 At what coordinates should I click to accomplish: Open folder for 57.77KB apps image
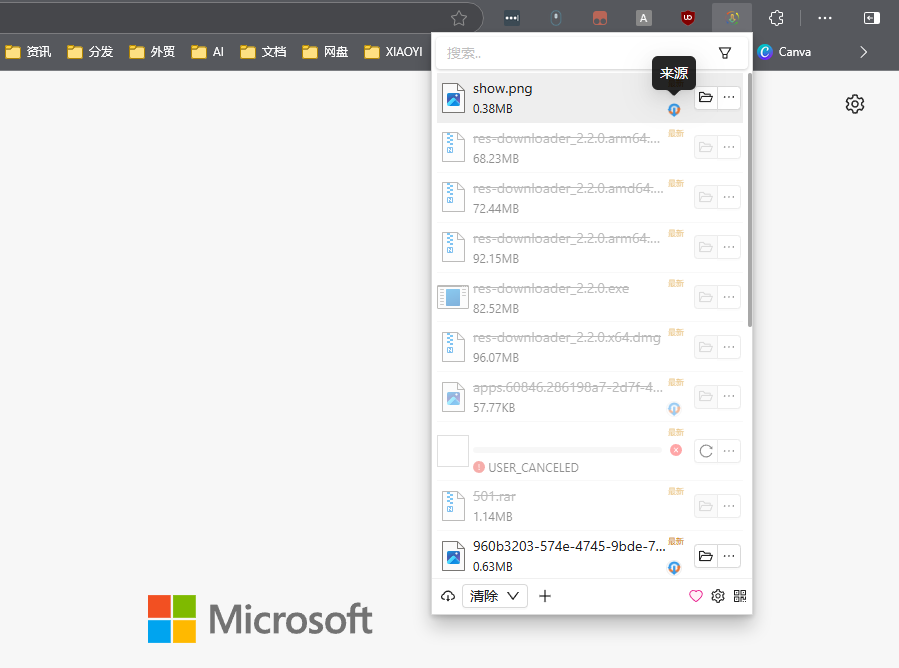[x=705, y=397]
